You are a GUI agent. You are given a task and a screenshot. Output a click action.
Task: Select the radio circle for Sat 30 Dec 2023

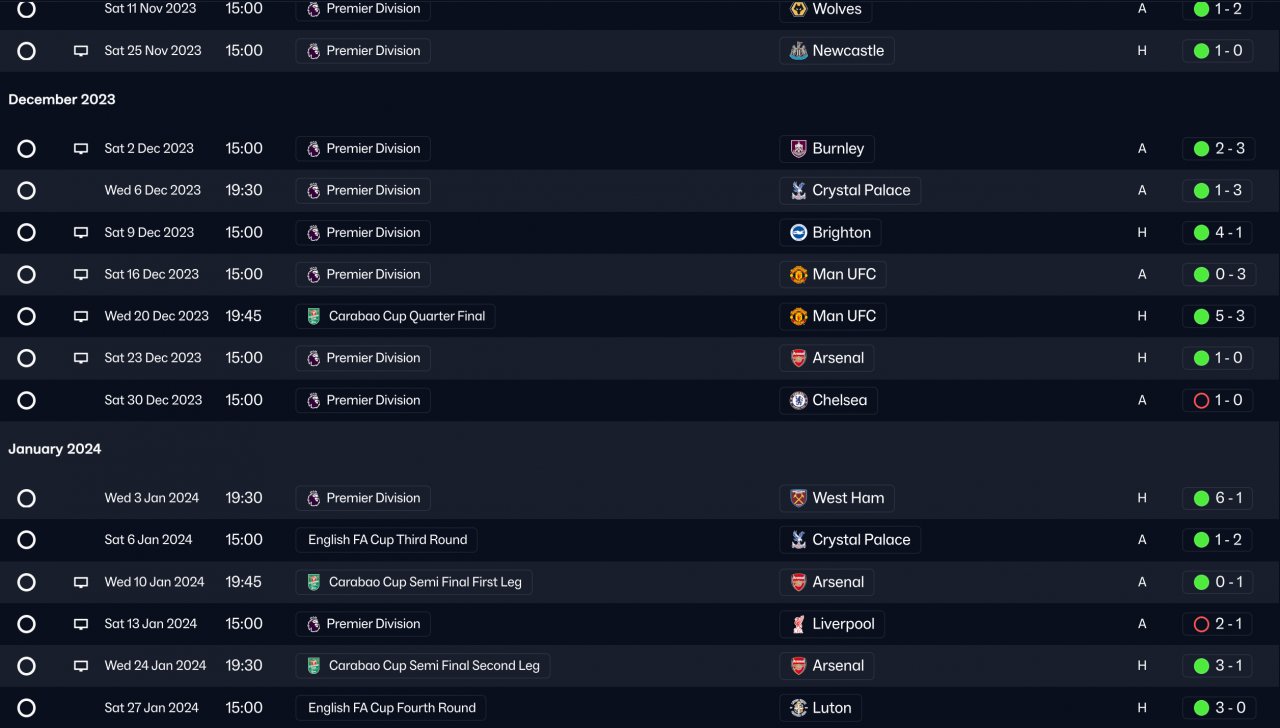(27, 400)
